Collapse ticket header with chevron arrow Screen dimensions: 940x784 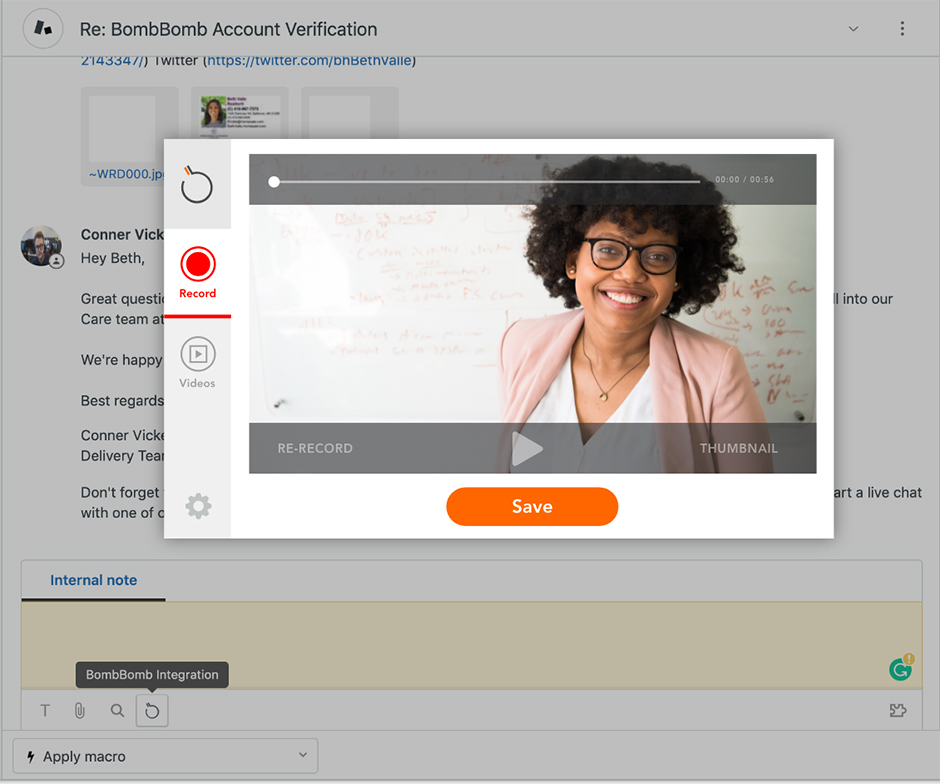click(853, 29)
